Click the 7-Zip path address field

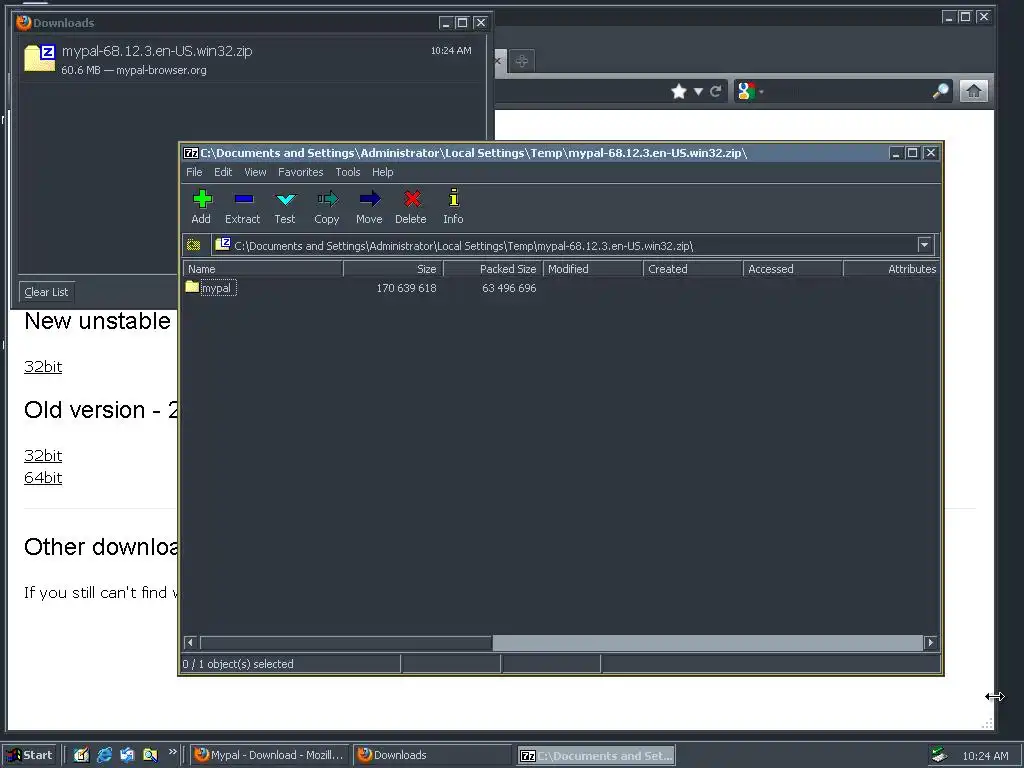point(566,246)
